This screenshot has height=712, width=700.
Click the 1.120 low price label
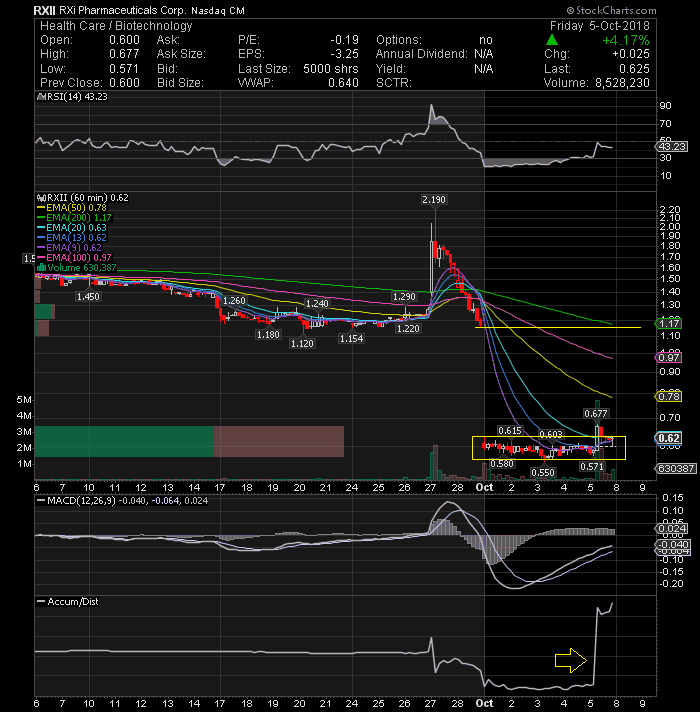302,344
